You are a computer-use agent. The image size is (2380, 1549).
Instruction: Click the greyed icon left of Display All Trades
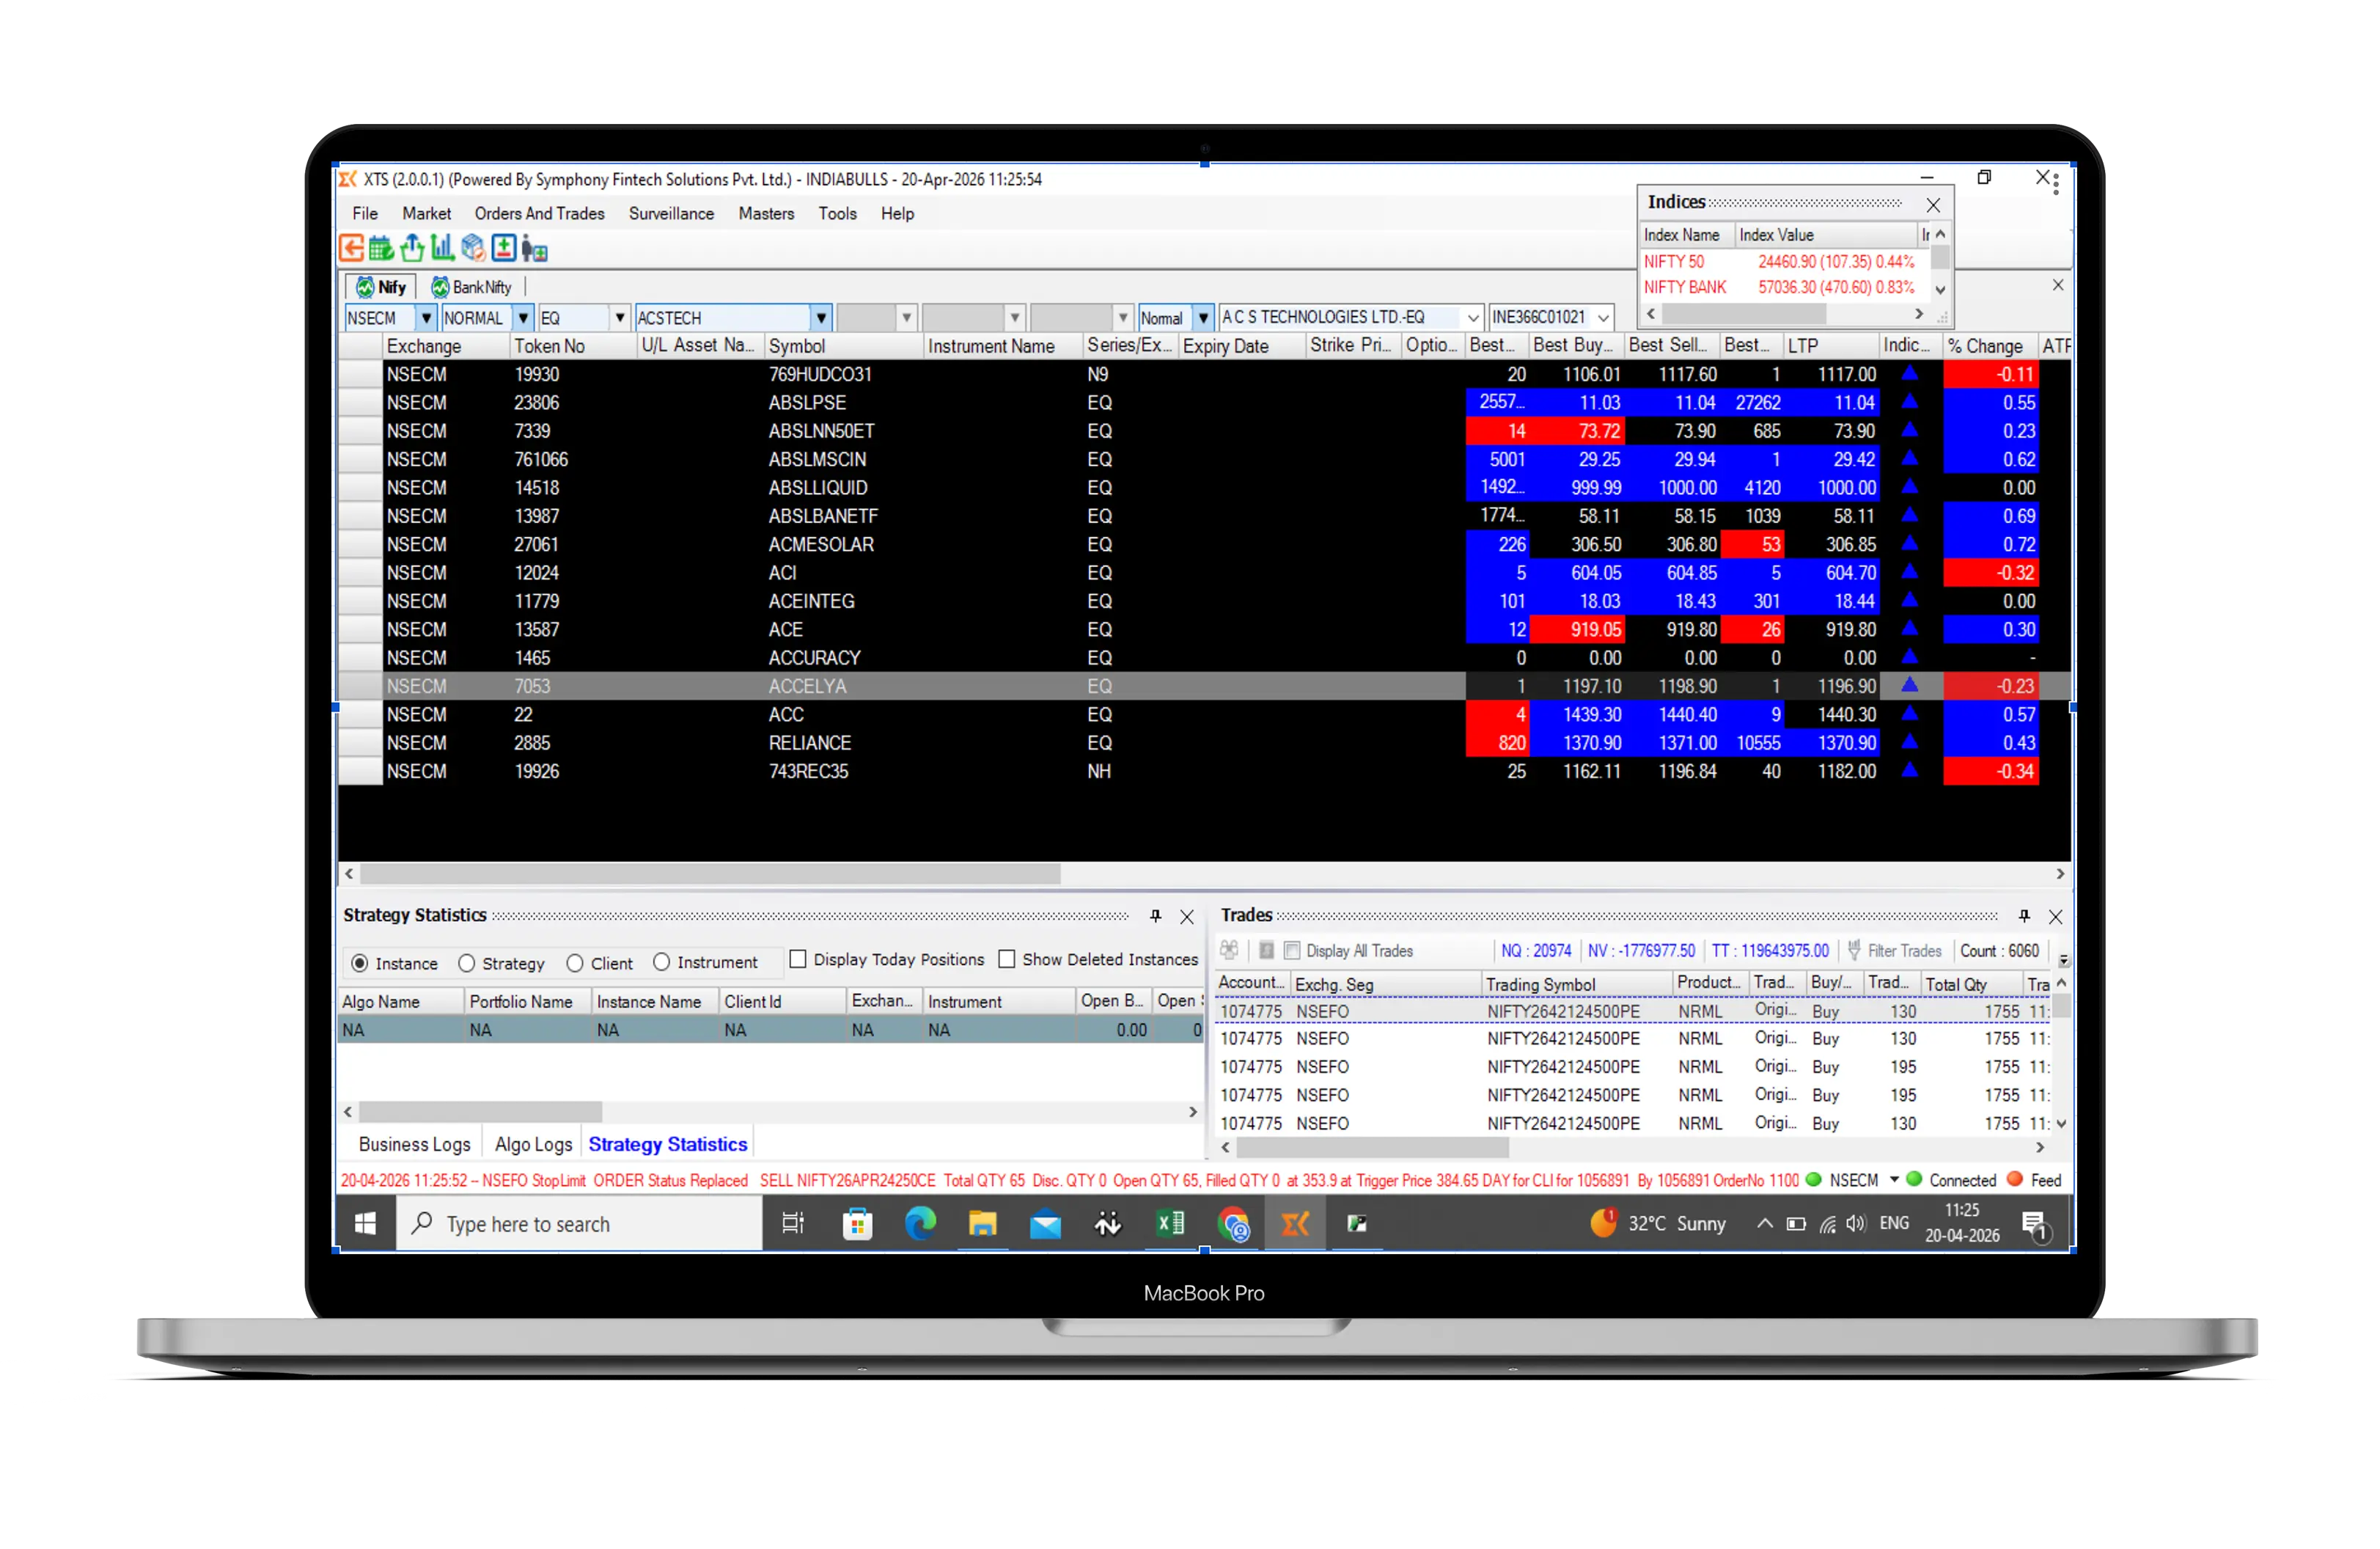pos(1266,950)
